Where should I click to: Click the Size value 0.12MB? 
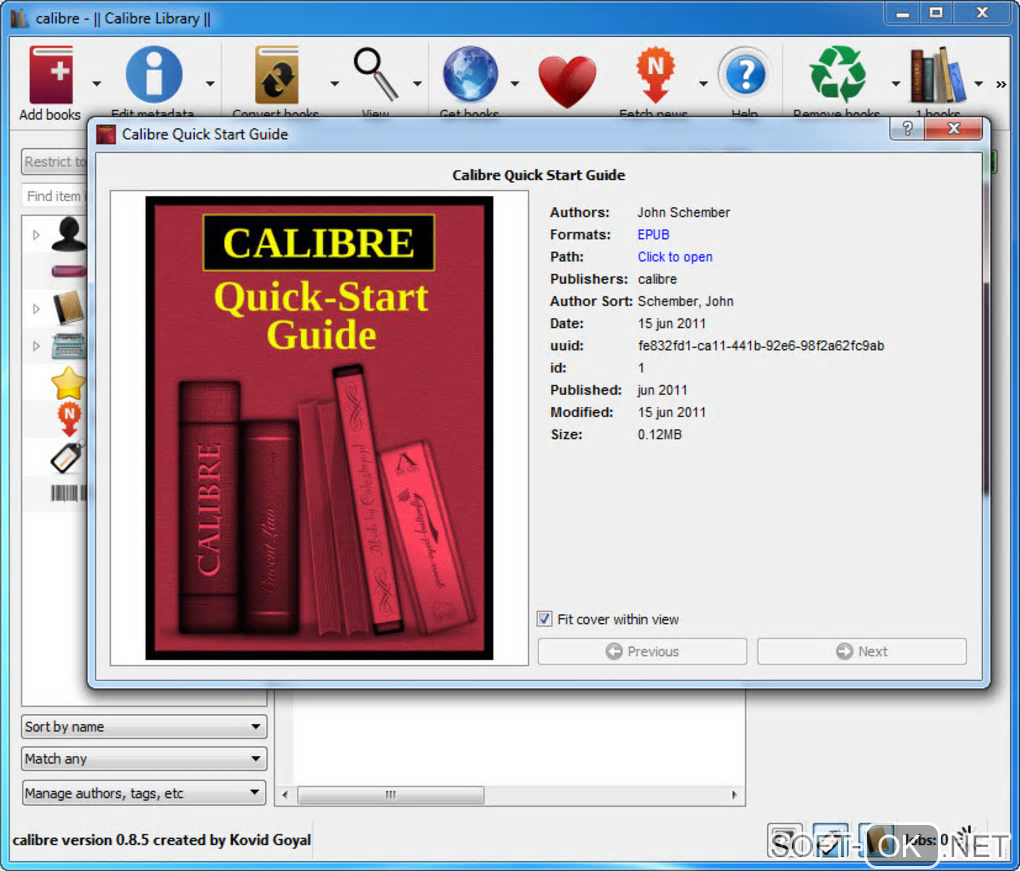point(660,434)
